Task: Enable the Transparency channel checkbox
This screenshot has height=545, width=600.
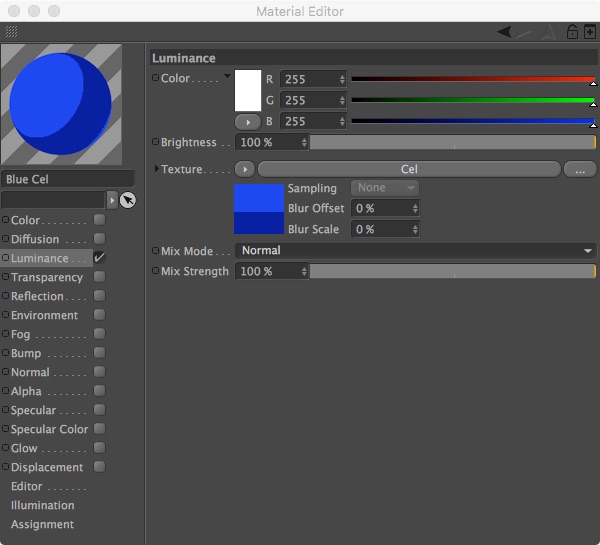Action: pos(99,277)
